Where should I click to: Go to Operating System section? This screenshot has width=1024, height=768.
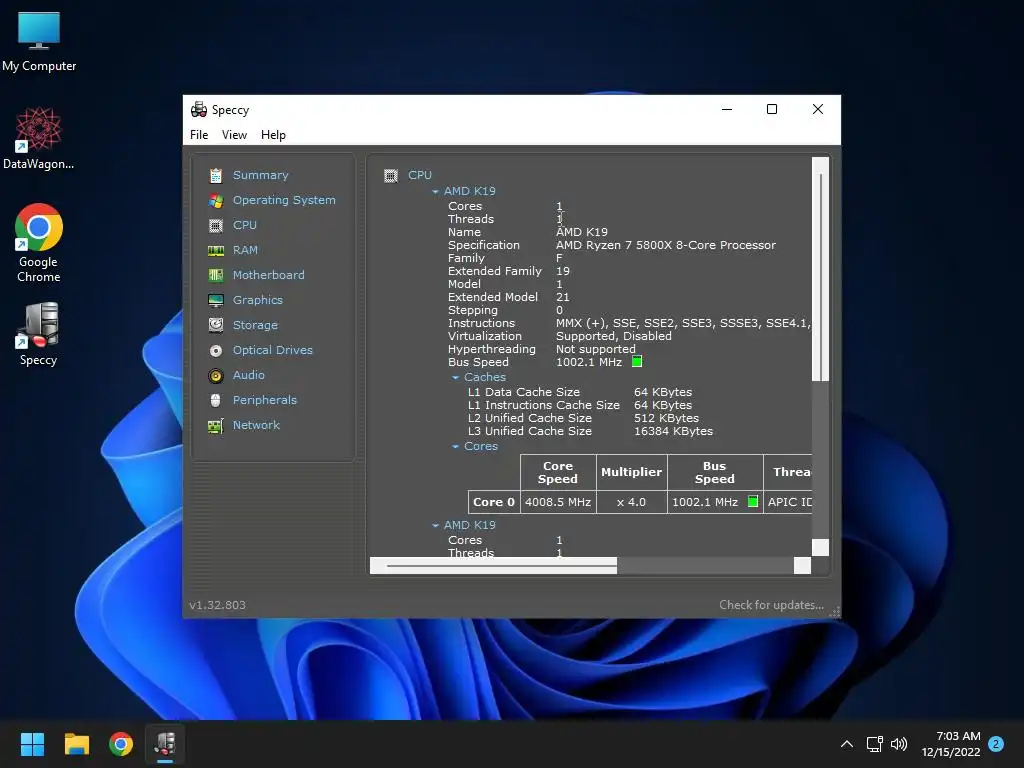click(284, 200)
